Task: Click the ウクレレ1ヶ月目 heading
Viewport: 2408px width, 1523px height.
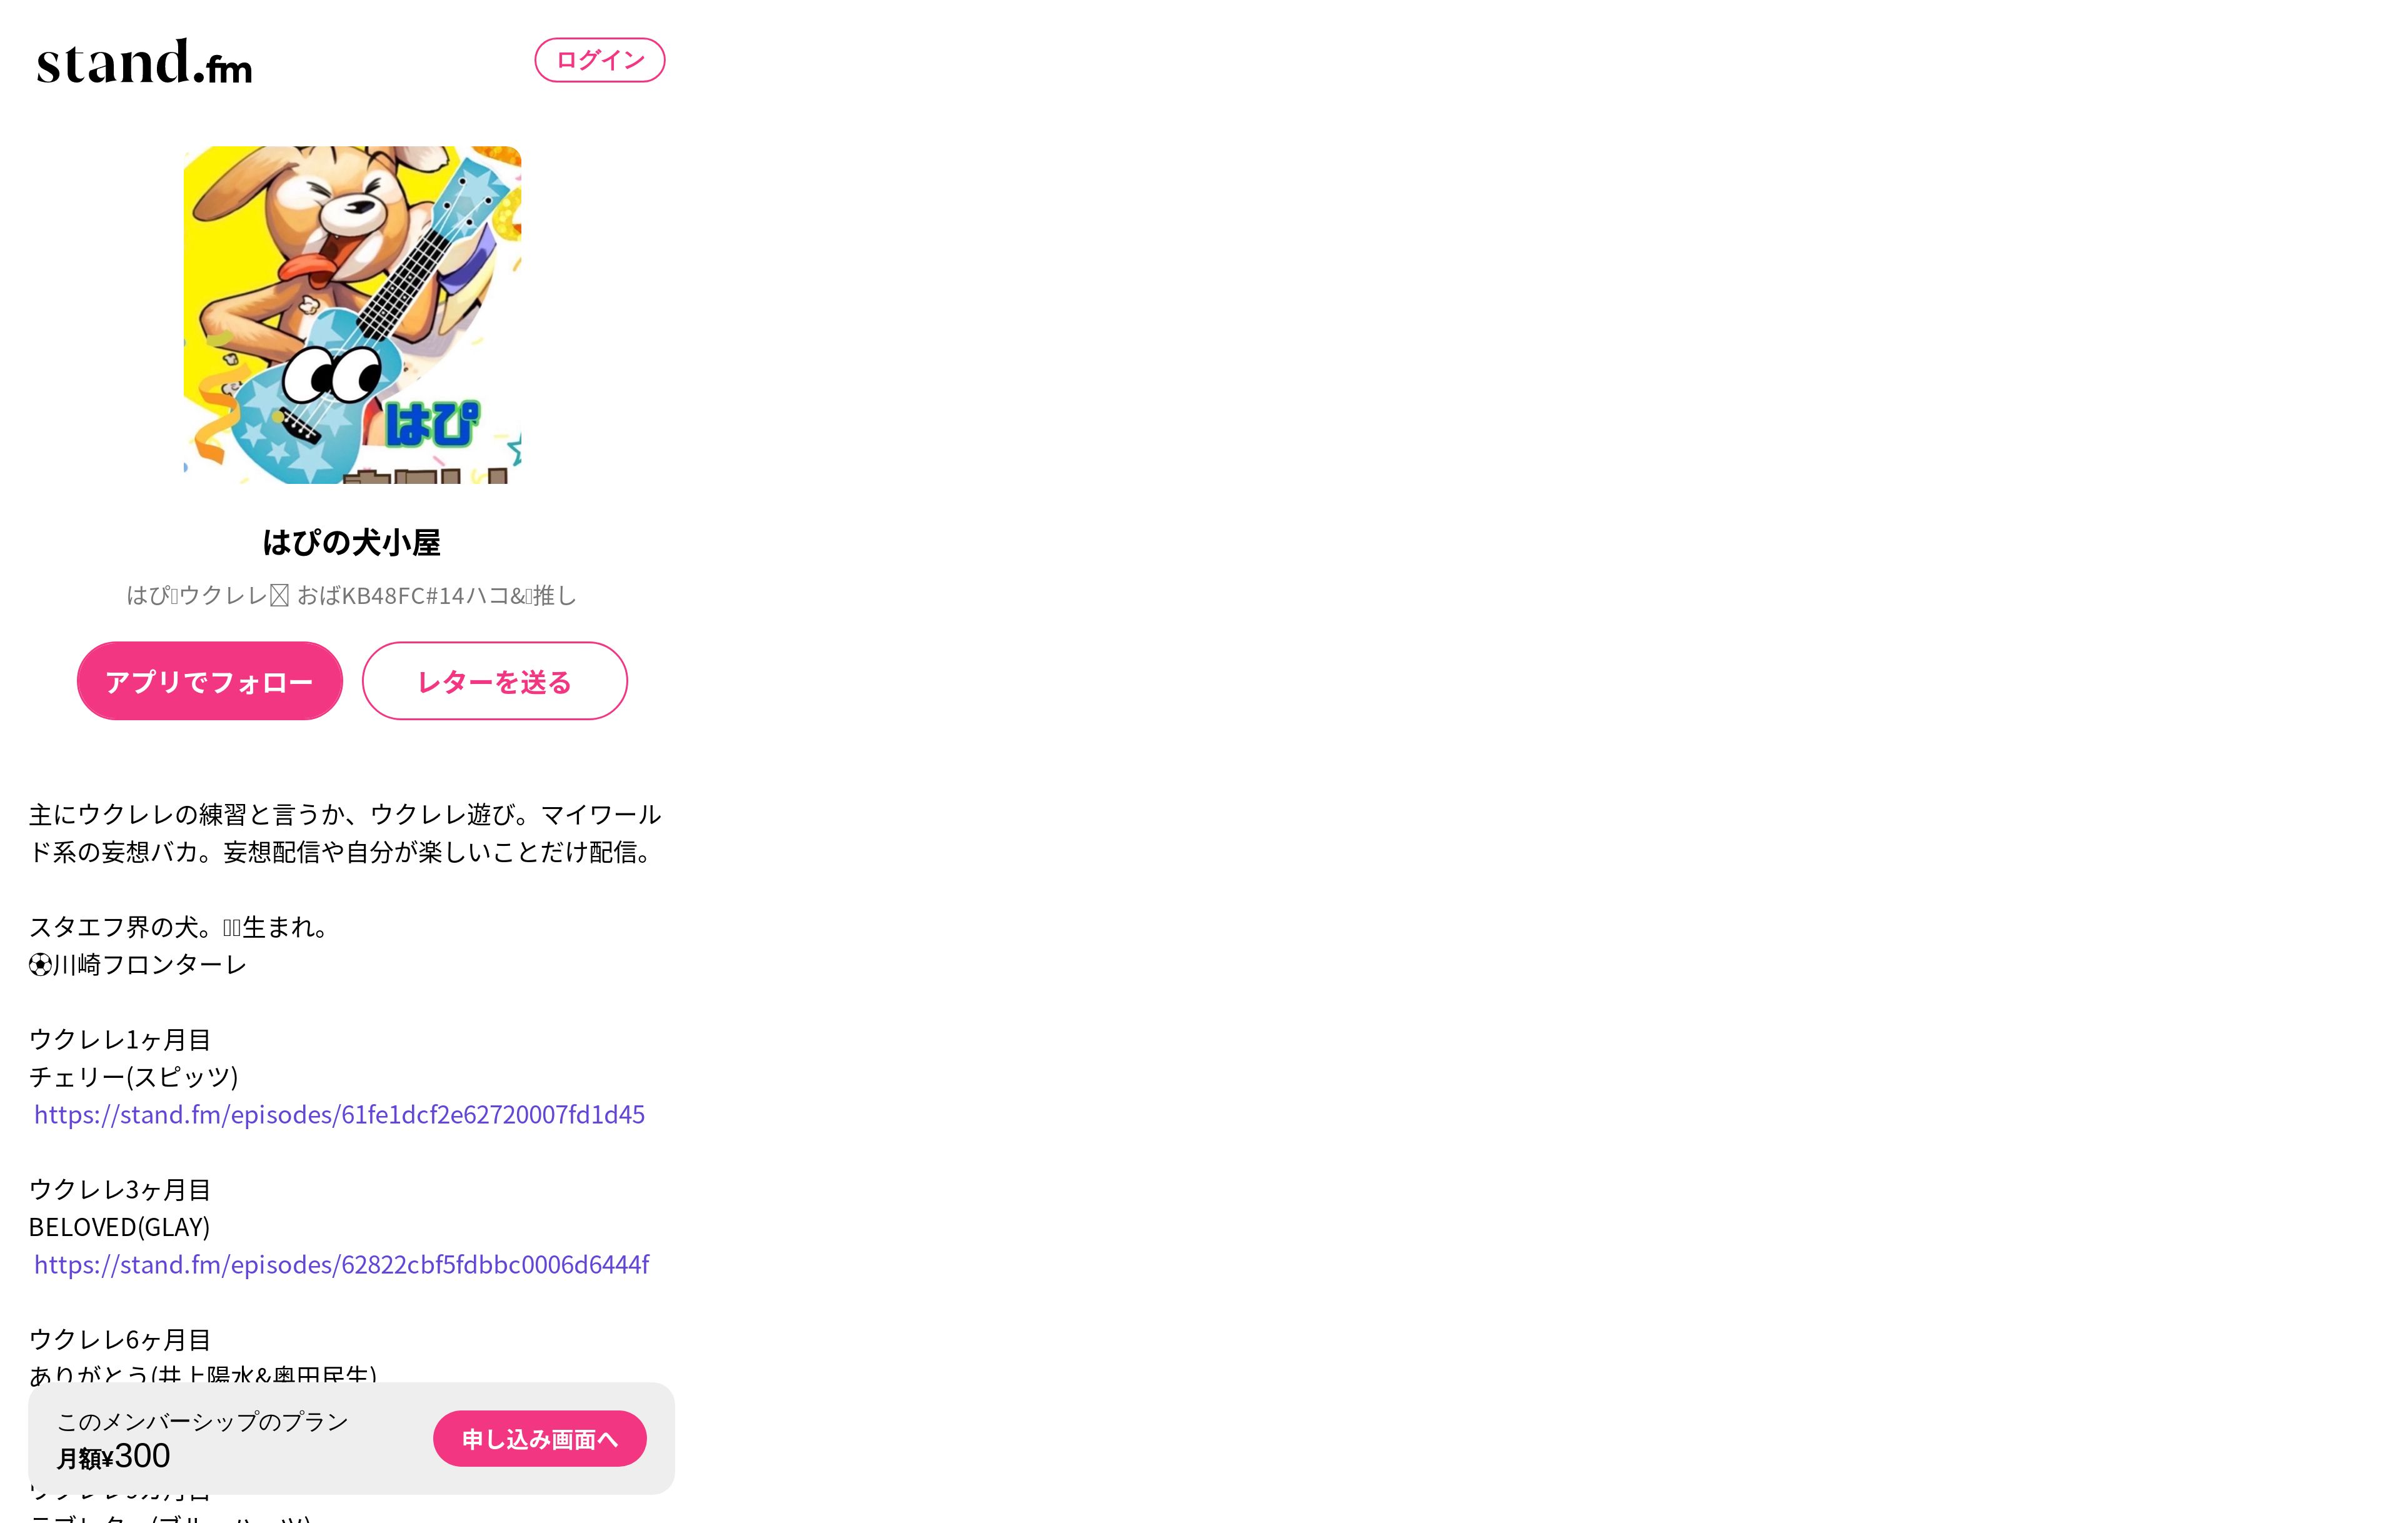Action: pyautogui.click(x=120, y=1040)
